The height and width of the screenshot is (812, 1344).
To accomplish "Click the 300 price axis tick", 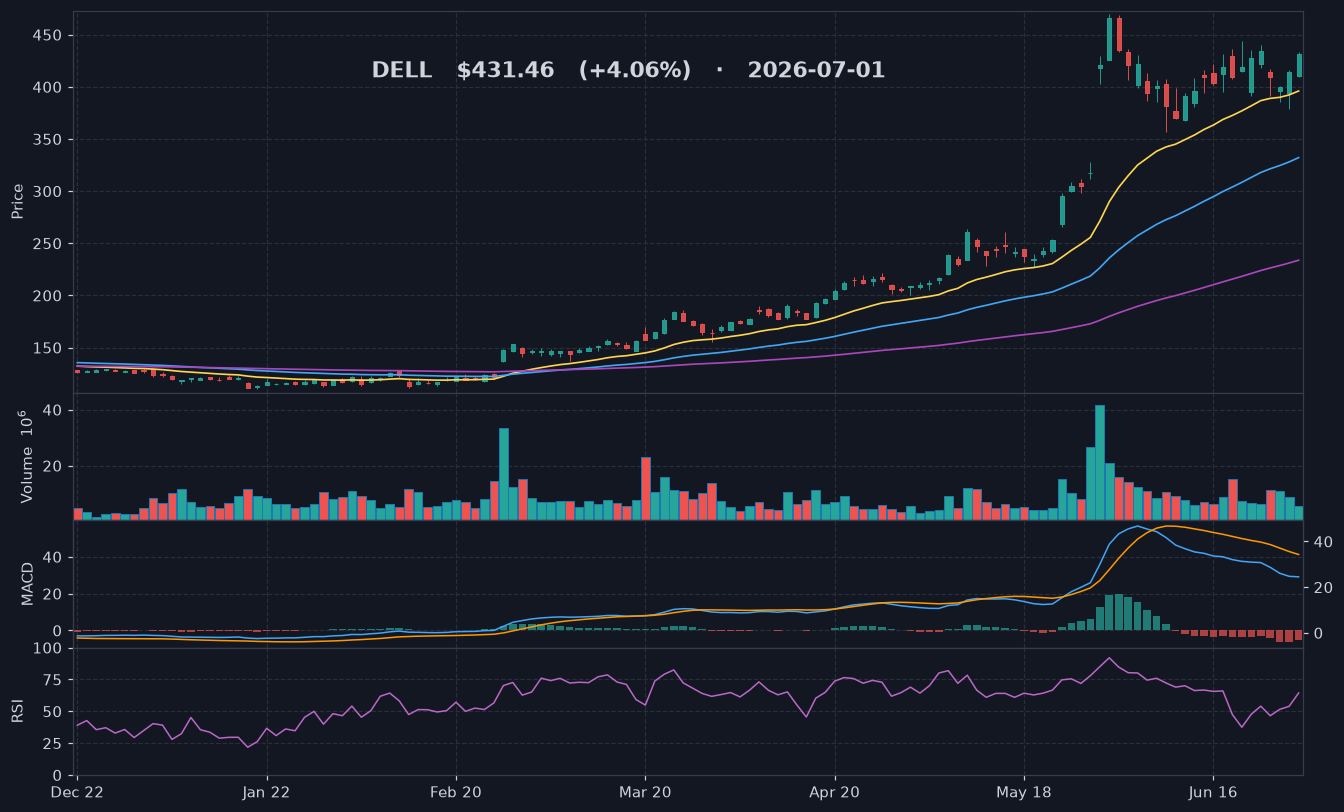I will click(49, 192).
